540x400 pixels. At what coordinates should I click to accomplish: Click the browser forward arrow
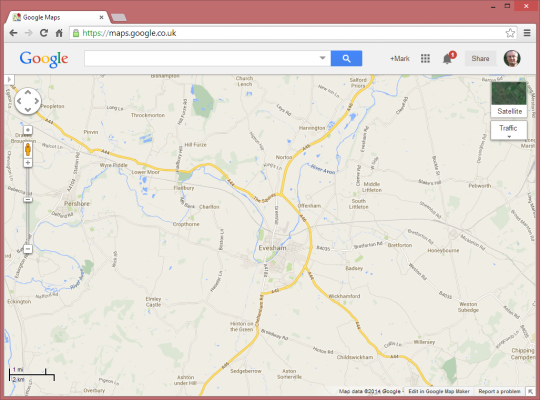29,33
